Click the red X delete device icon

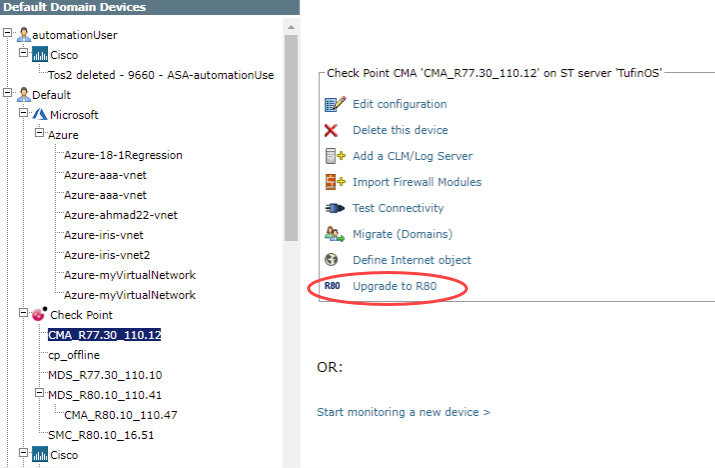pyautogui.click(x=332, y=130)
